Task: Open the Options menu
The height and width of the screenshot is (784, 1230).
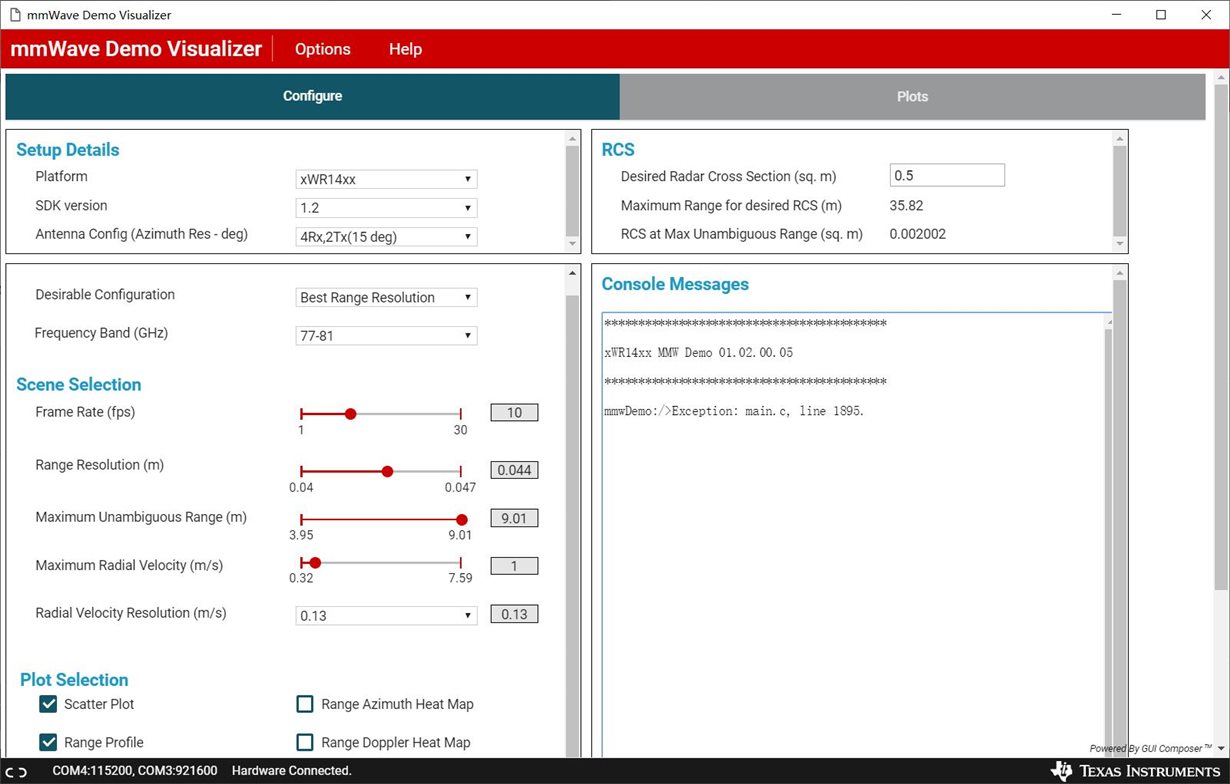Action: 323,49
